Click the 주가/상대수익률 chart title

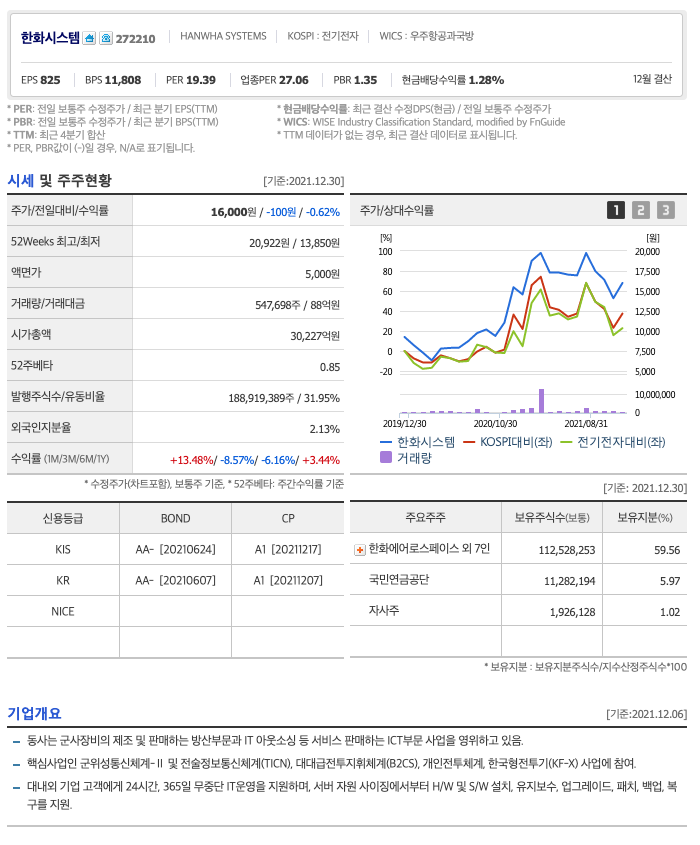point(397,211)
